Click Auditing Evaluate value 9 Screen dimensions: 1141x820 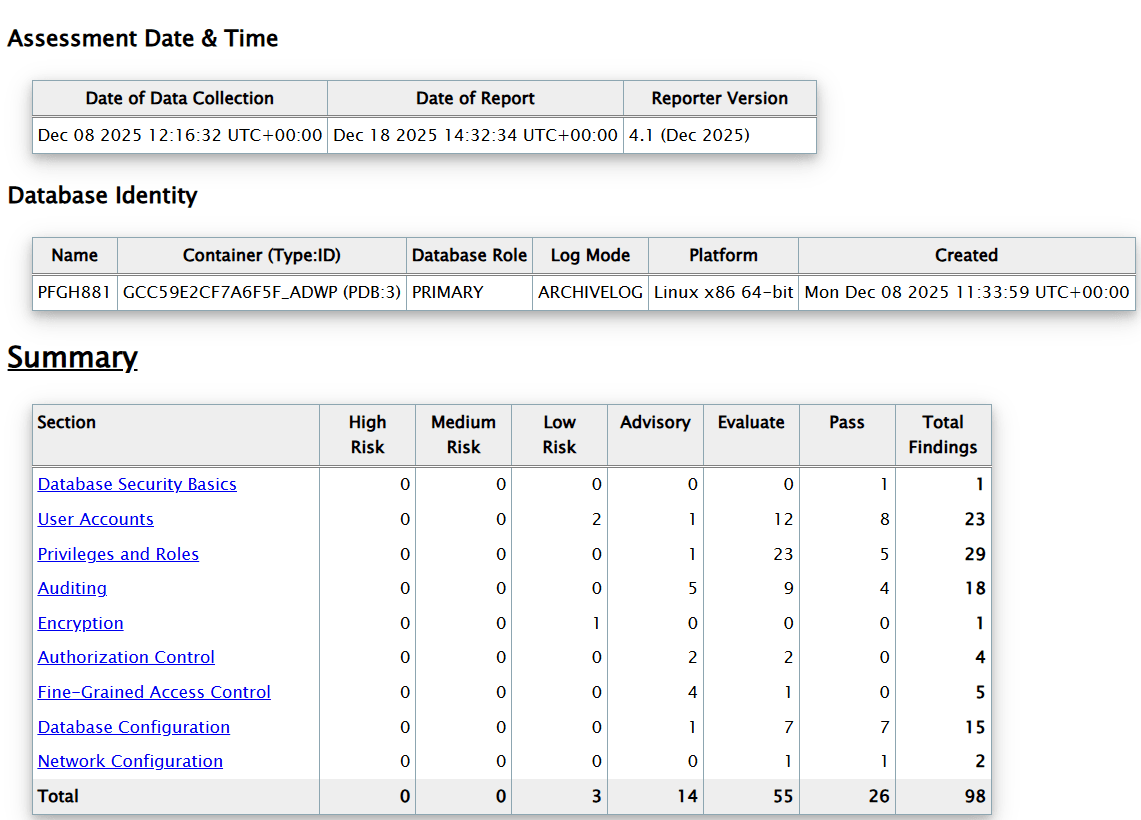pos(789,588)
